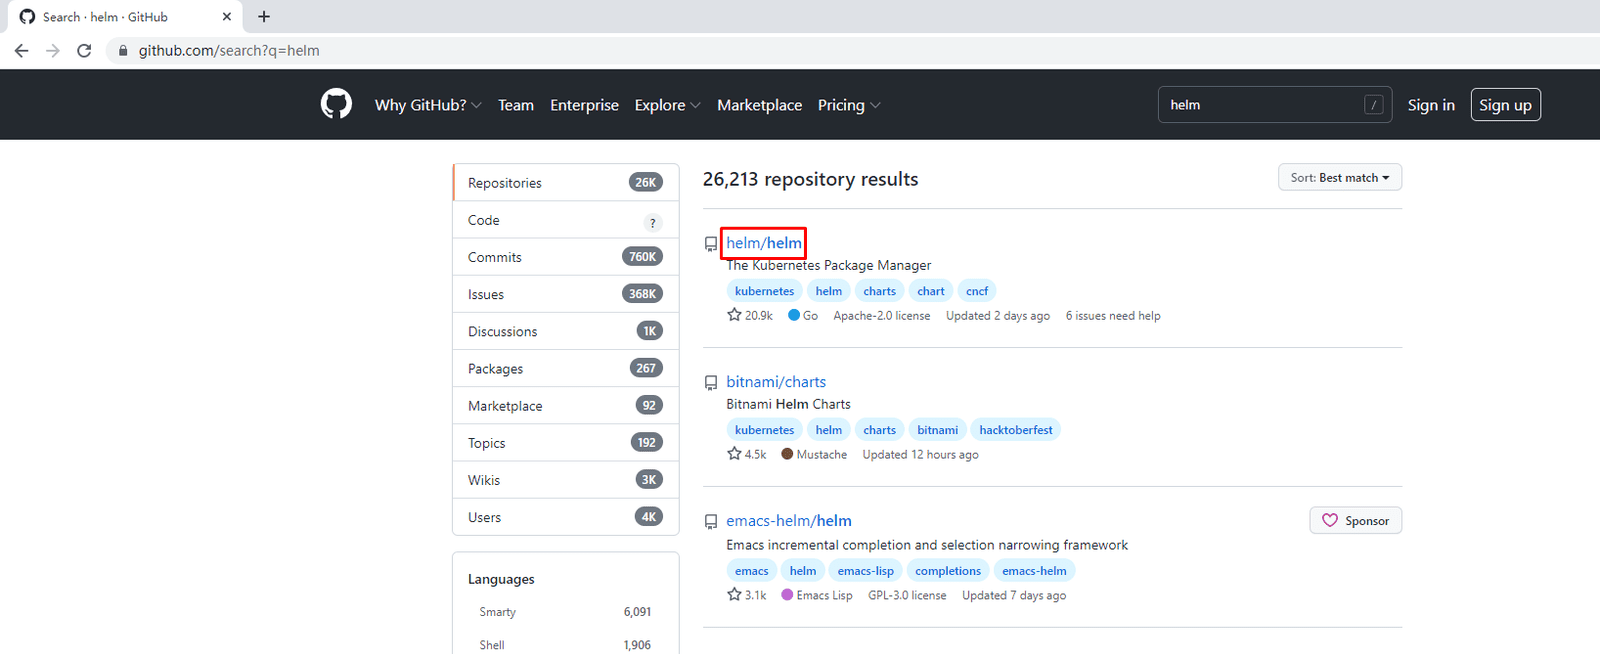Click the Emacs Lisp language dot
The height and width of the screenshot is (654, 1600).
tap(787, 595)
